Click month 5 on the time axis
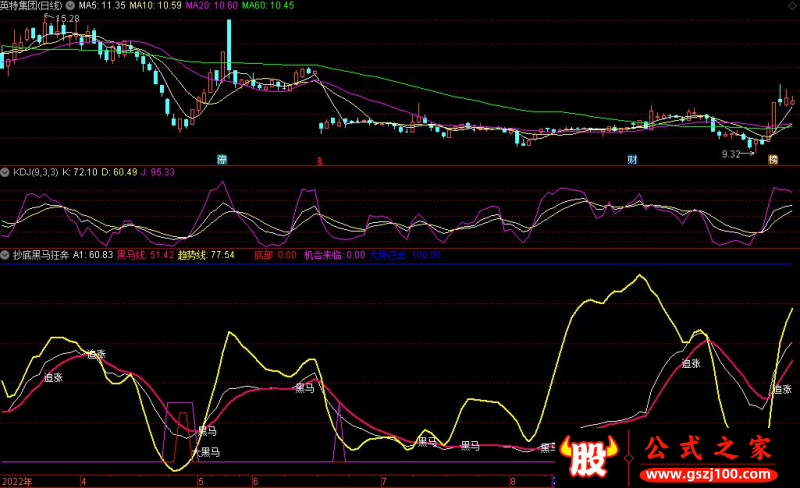The image size is (800, 488). point(201,481)
